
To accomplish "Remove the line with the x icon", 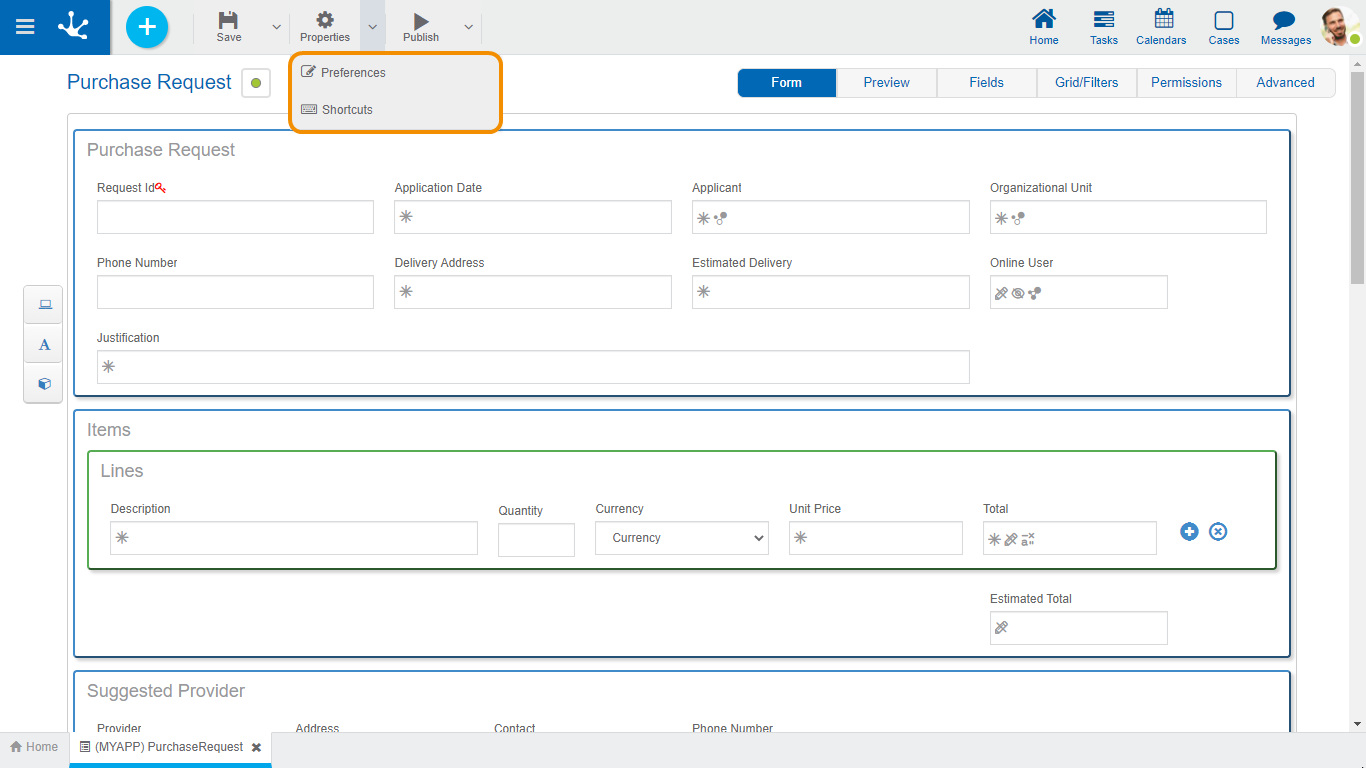I will [1218, 532].
